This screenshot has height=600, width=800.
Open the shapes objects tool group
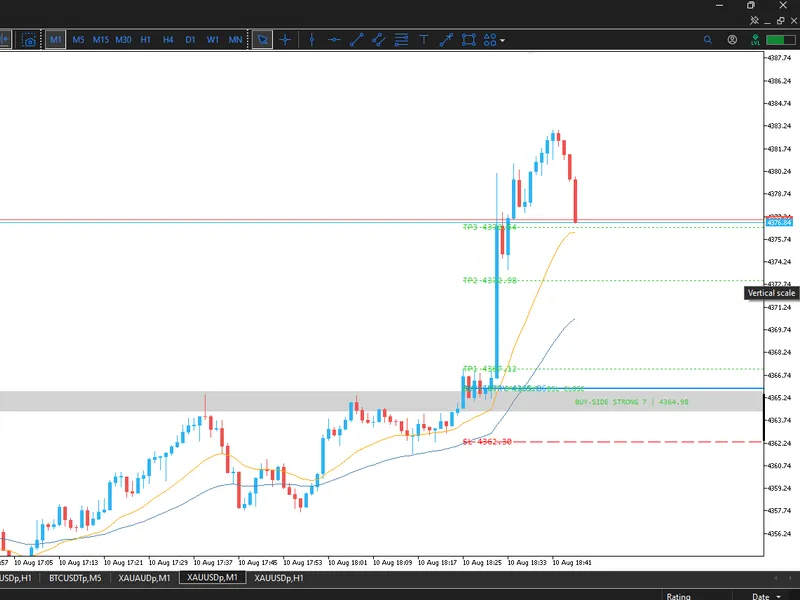tap(490, 40)
